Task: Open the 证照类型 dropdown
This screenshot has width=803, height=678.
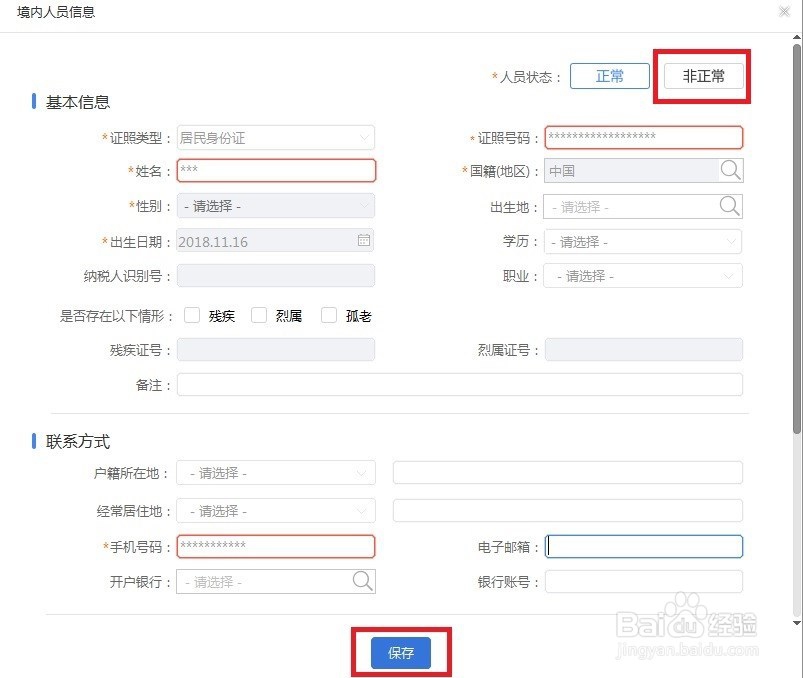Action: point(276,138)
